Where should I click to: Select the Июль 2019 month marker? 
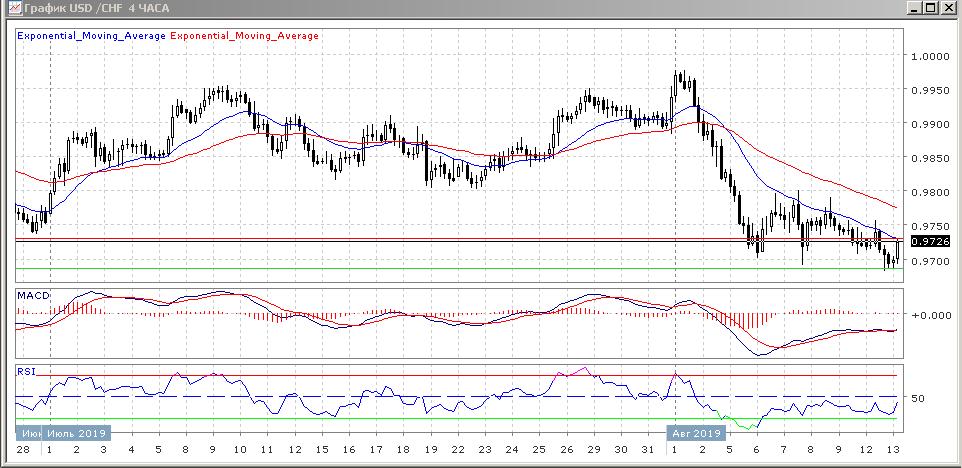coord(77,433)
